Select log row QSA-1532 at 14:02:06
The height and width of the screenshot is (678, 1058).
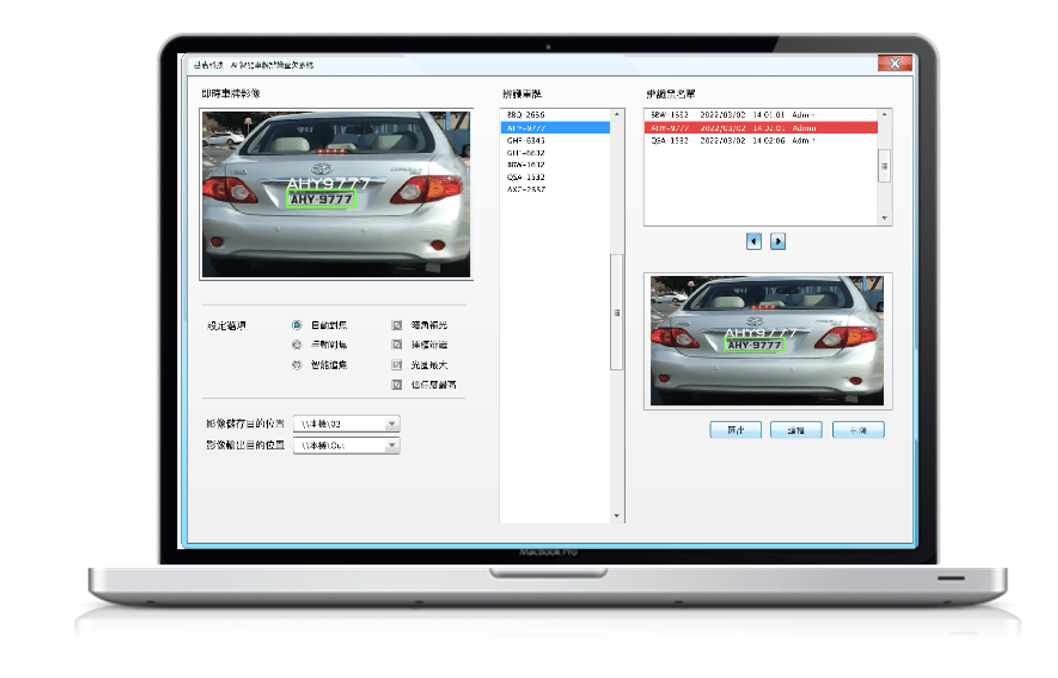[x=761, y=140]
